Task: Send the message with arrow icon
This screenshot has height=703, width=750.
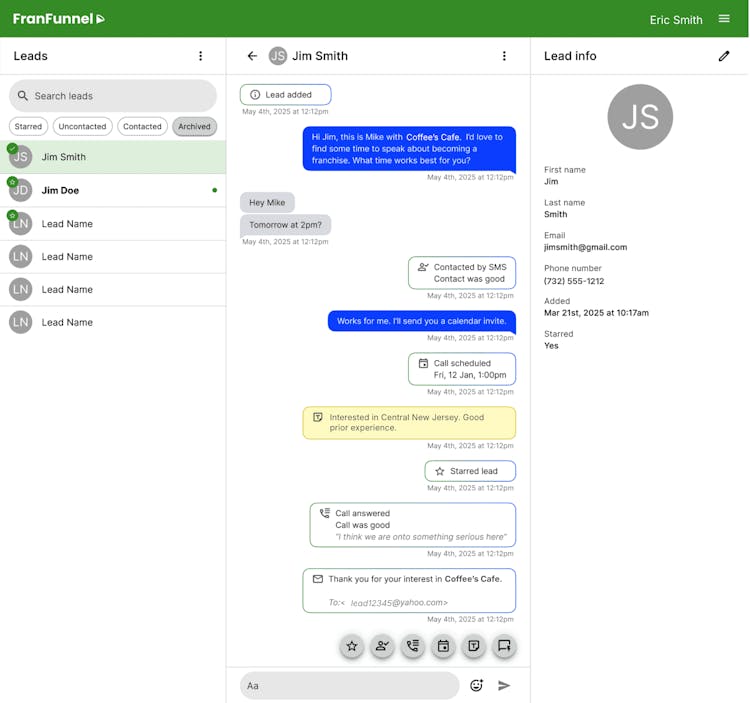Action: click(504, 685)
